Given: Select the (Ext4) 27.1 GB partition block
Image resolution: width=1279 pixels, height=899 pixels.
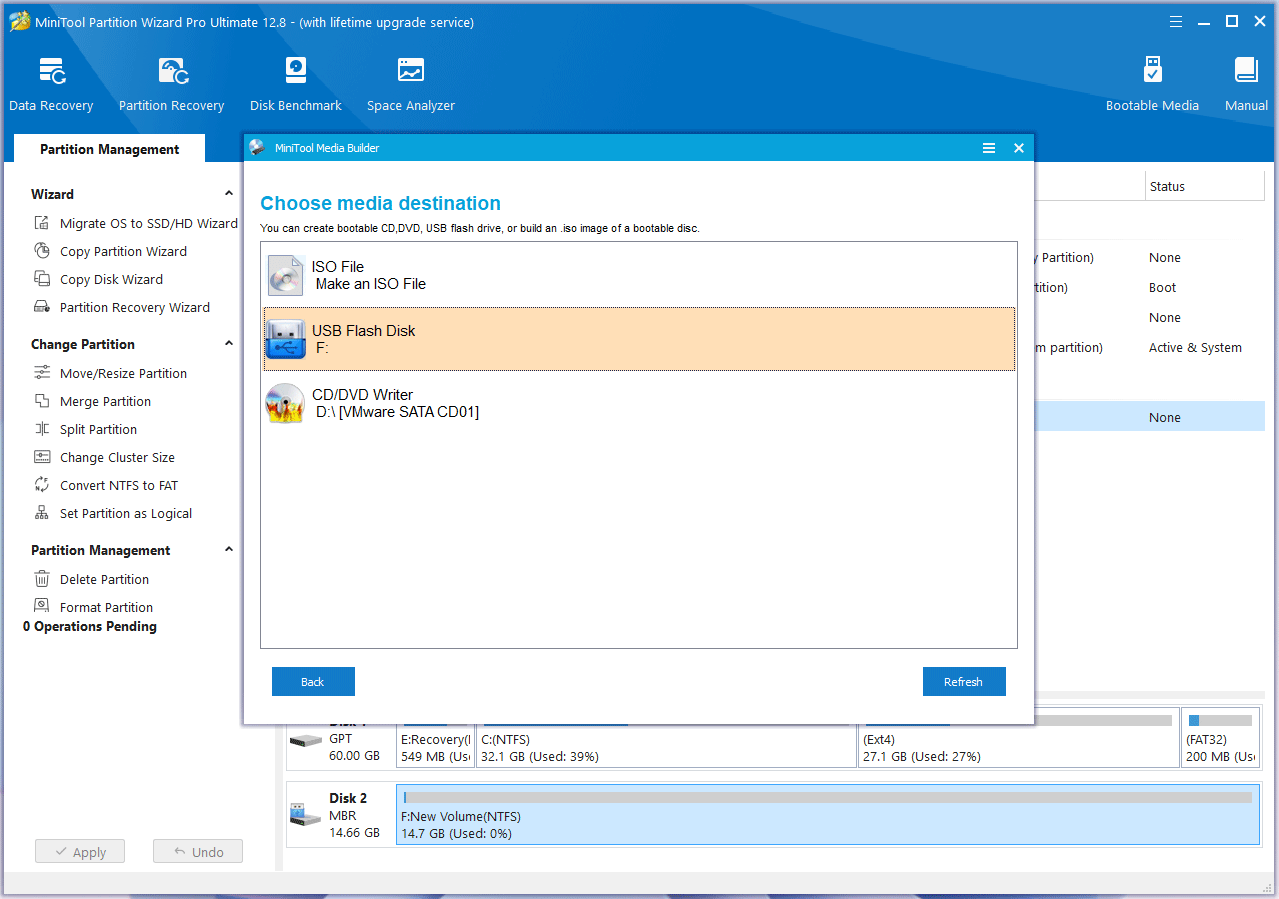Looking at the screenshot, I should [x=1018, y=739].
